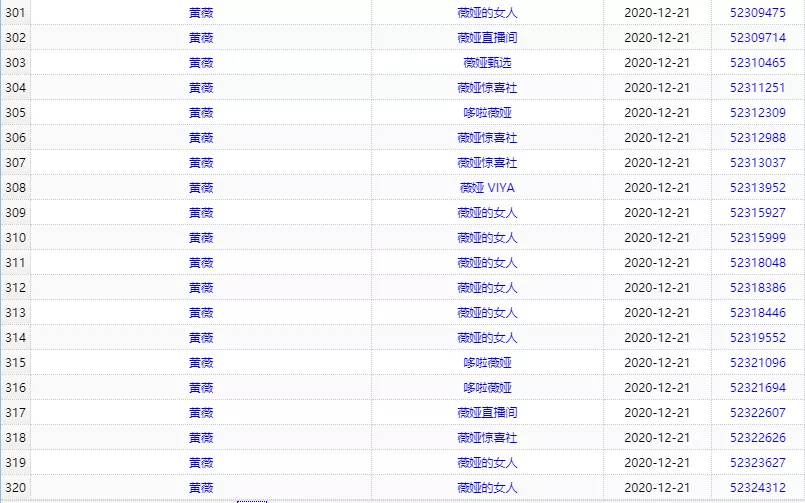Select the row number 302 cell
Image resolution: width=805 pixels, height=503 pixels.
tap(15, 37)
